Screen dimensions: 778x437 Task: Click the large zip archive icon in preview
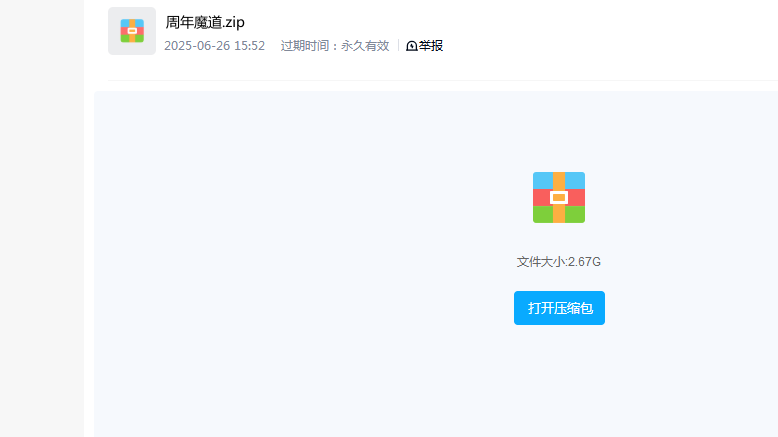point(559,197)
